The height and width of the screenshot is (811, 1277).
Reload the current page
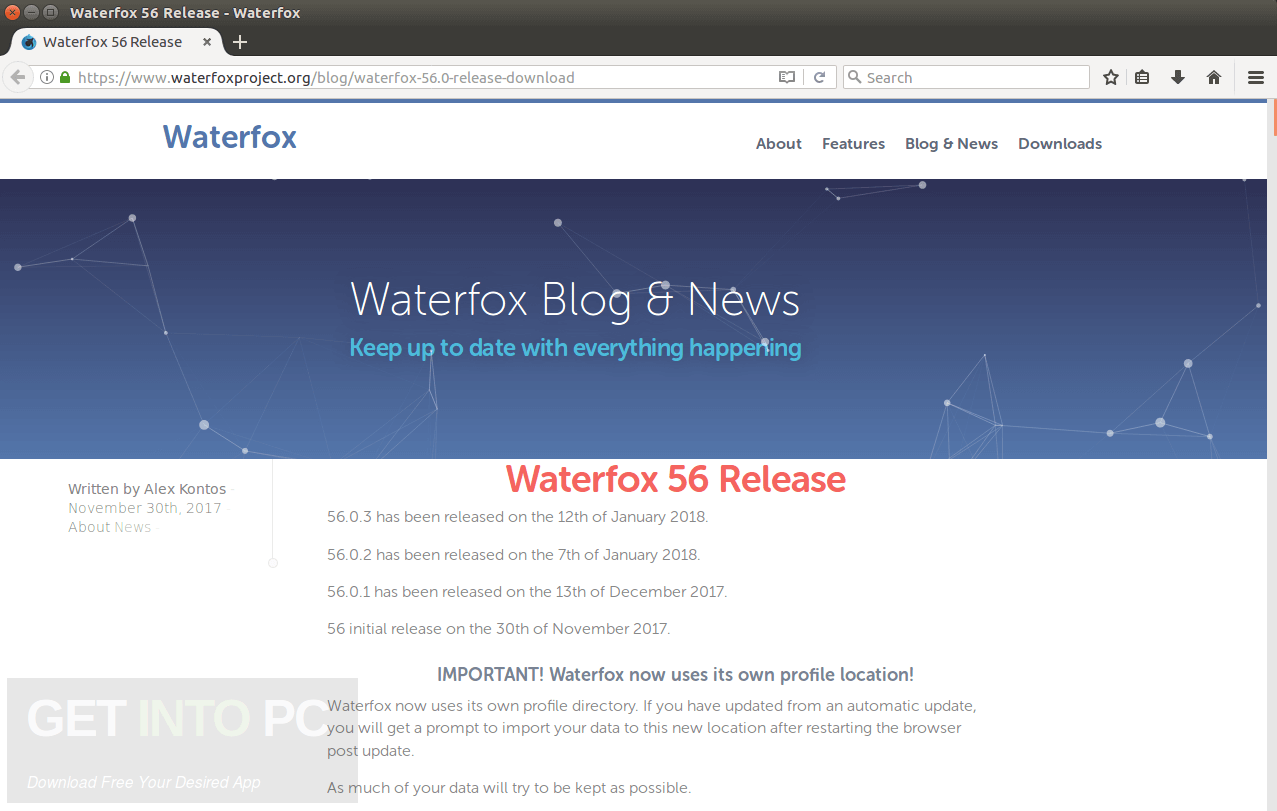[x=819, y=77]
